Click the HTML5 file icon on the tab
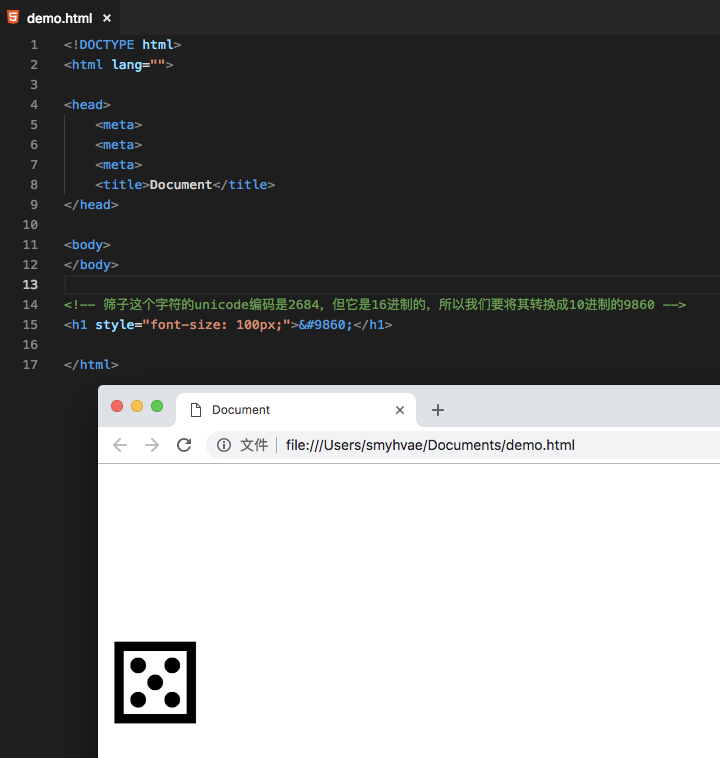The width and height of the screenshot is (720, 758). [x=14, y=17]
